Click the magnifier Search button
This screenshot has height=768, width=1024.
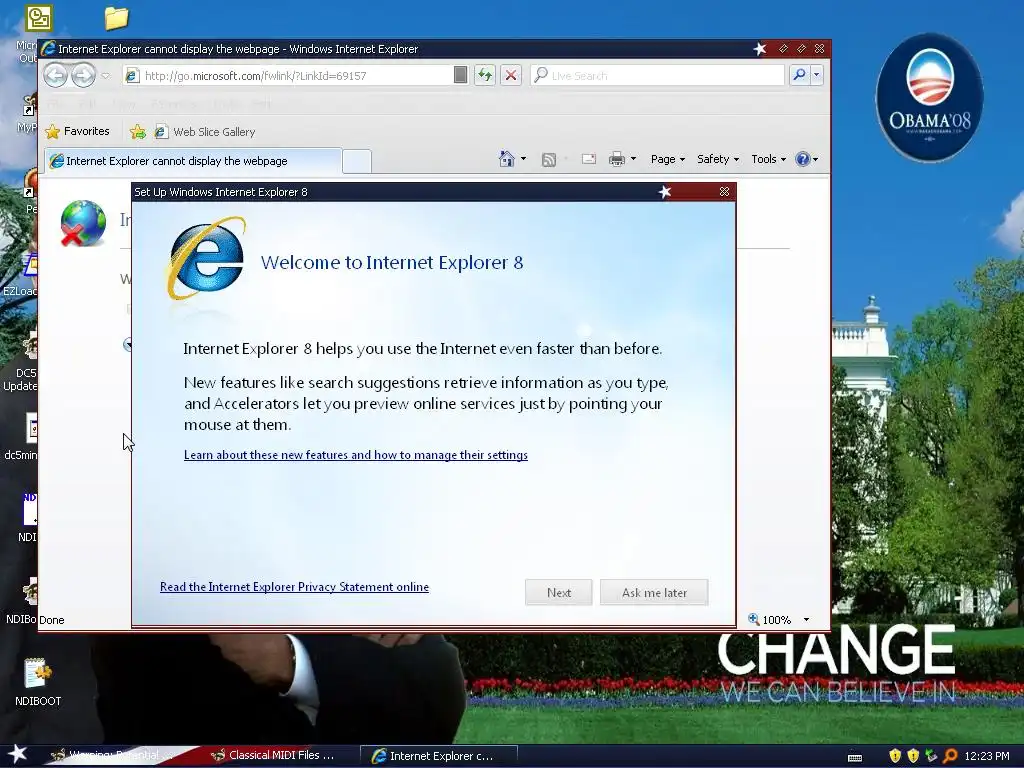799,75
